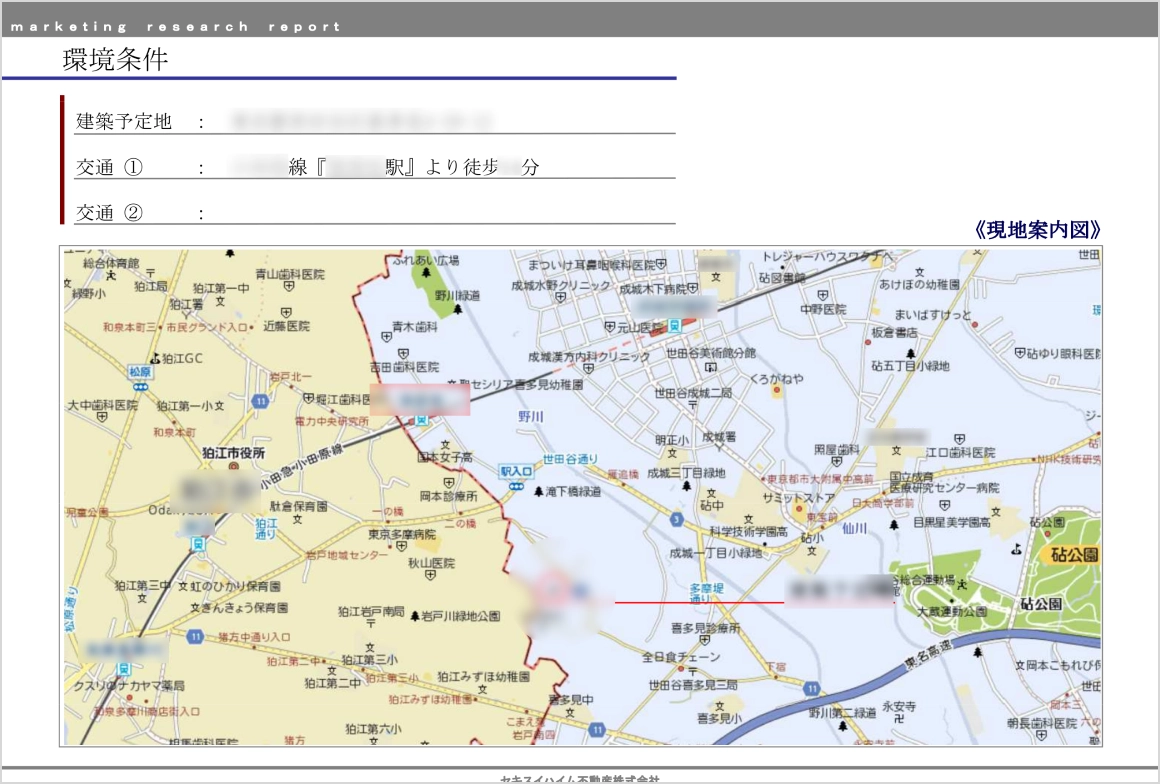Click the 駅入口 bus stop marker
Image resolution: width=1160 pixels, height=784 pixels.
pyautogui.click(x=514, y=485)
